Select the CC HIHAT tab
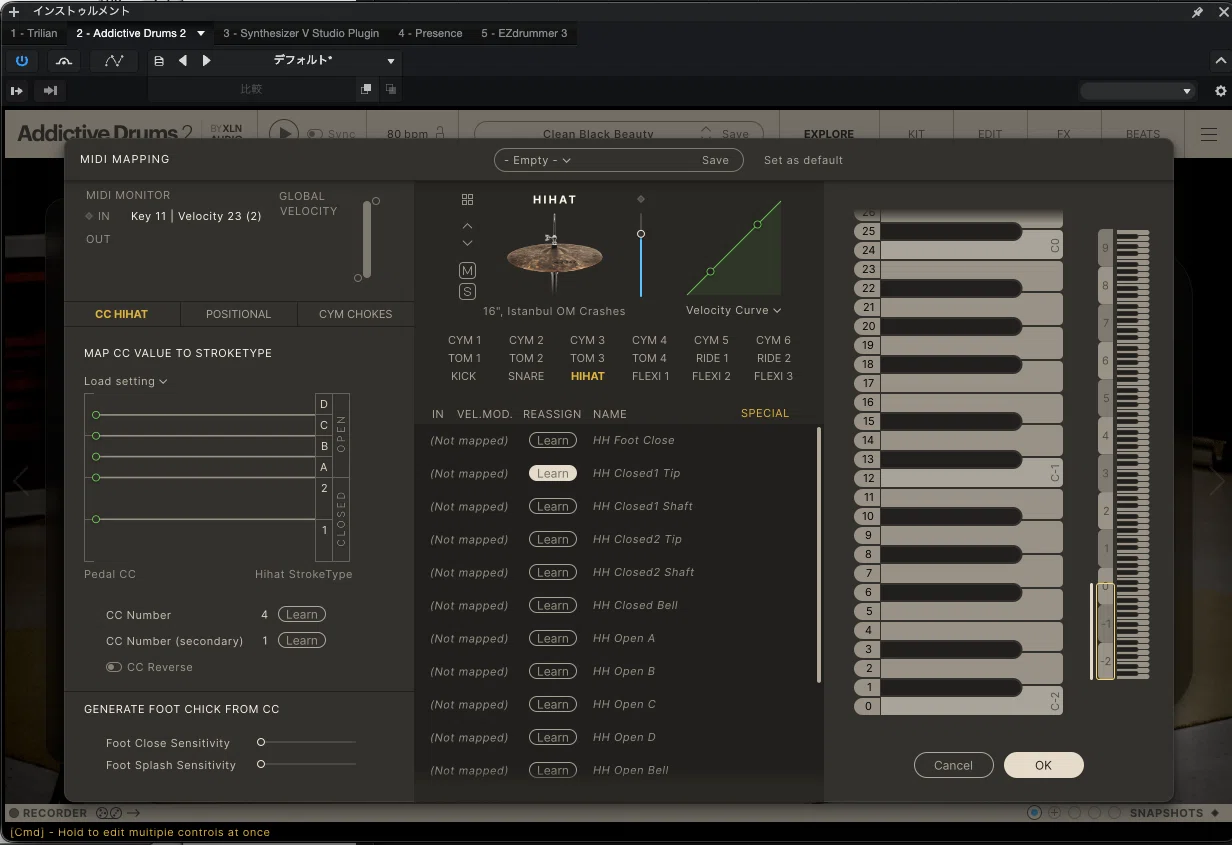 point(121,314)
